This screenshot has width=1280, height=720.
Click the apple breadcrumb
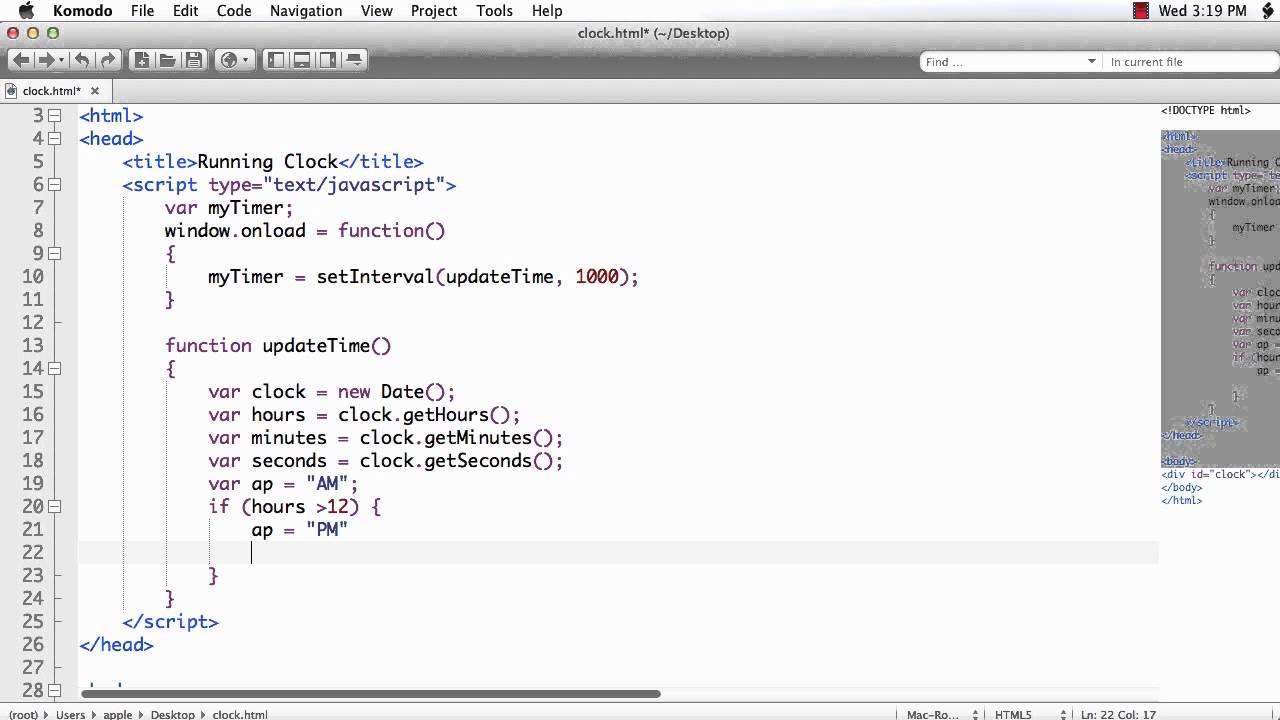(118, 714)
